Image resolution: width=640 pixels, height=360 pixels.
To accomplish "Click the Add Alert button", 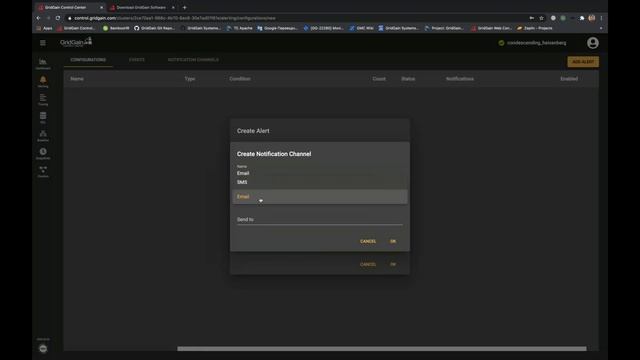I will 583,62.
